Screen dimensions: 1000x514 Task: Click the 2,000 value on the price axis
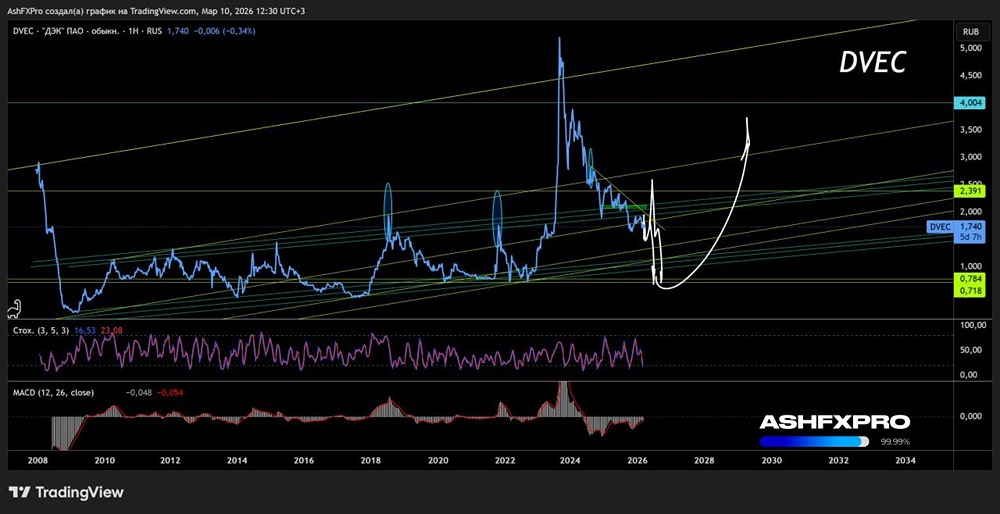click(x=969, y=211)
